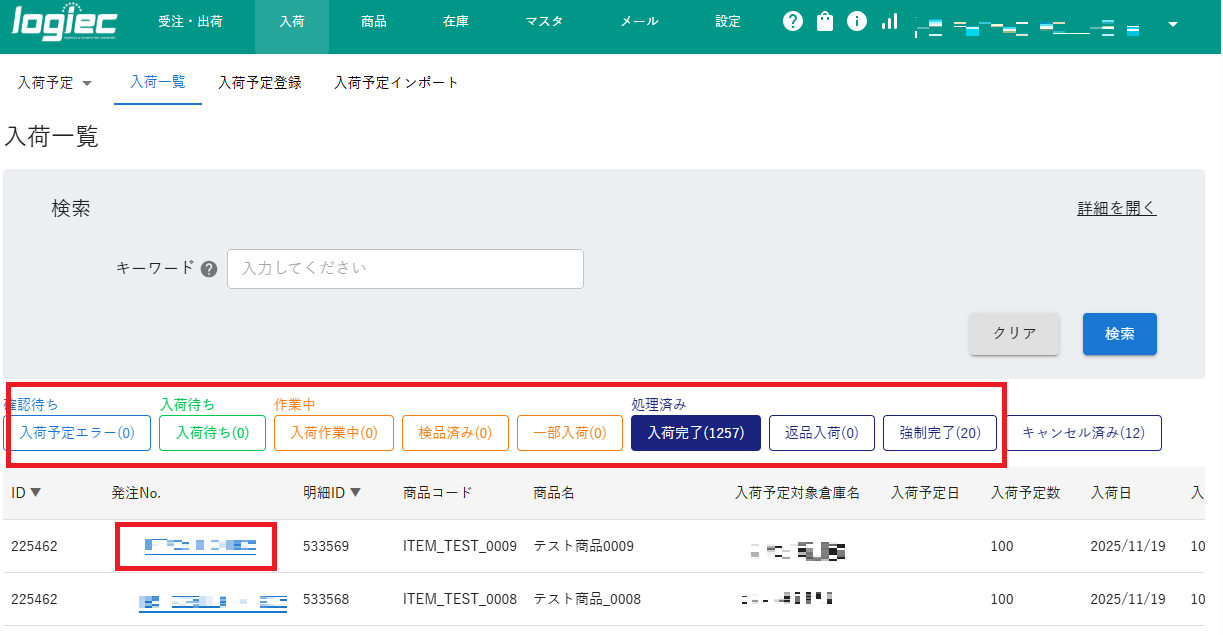Open the info (i) icon

[x=856, y=20]
